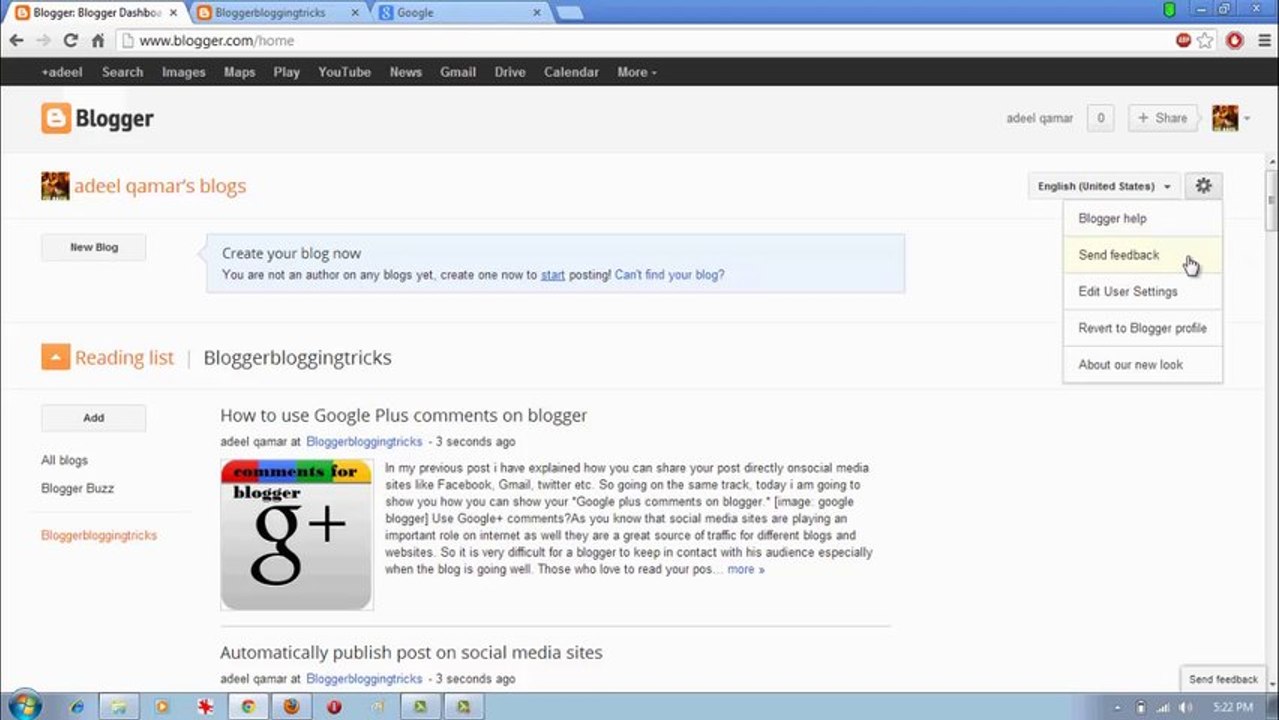Select Blogger help from the gear menu

[x=1143, y=218]
